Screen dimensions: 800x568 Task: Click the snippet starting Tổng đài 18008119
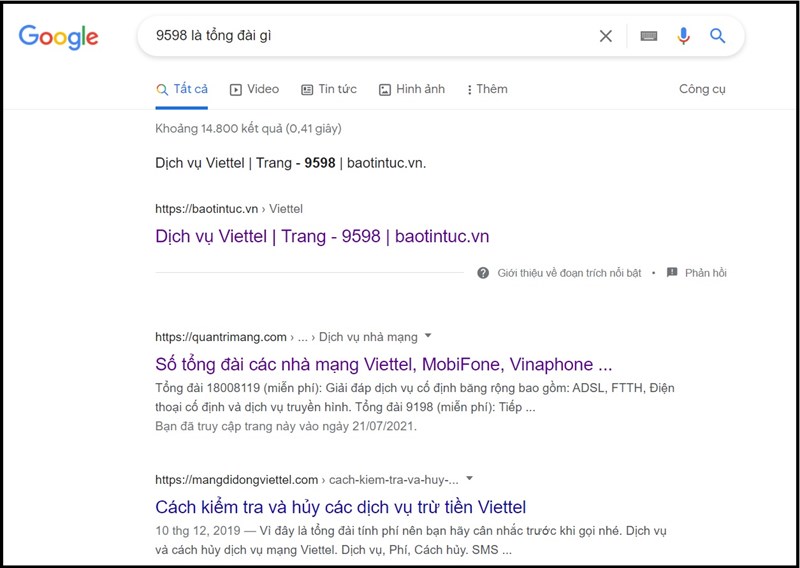click(414, 398)
